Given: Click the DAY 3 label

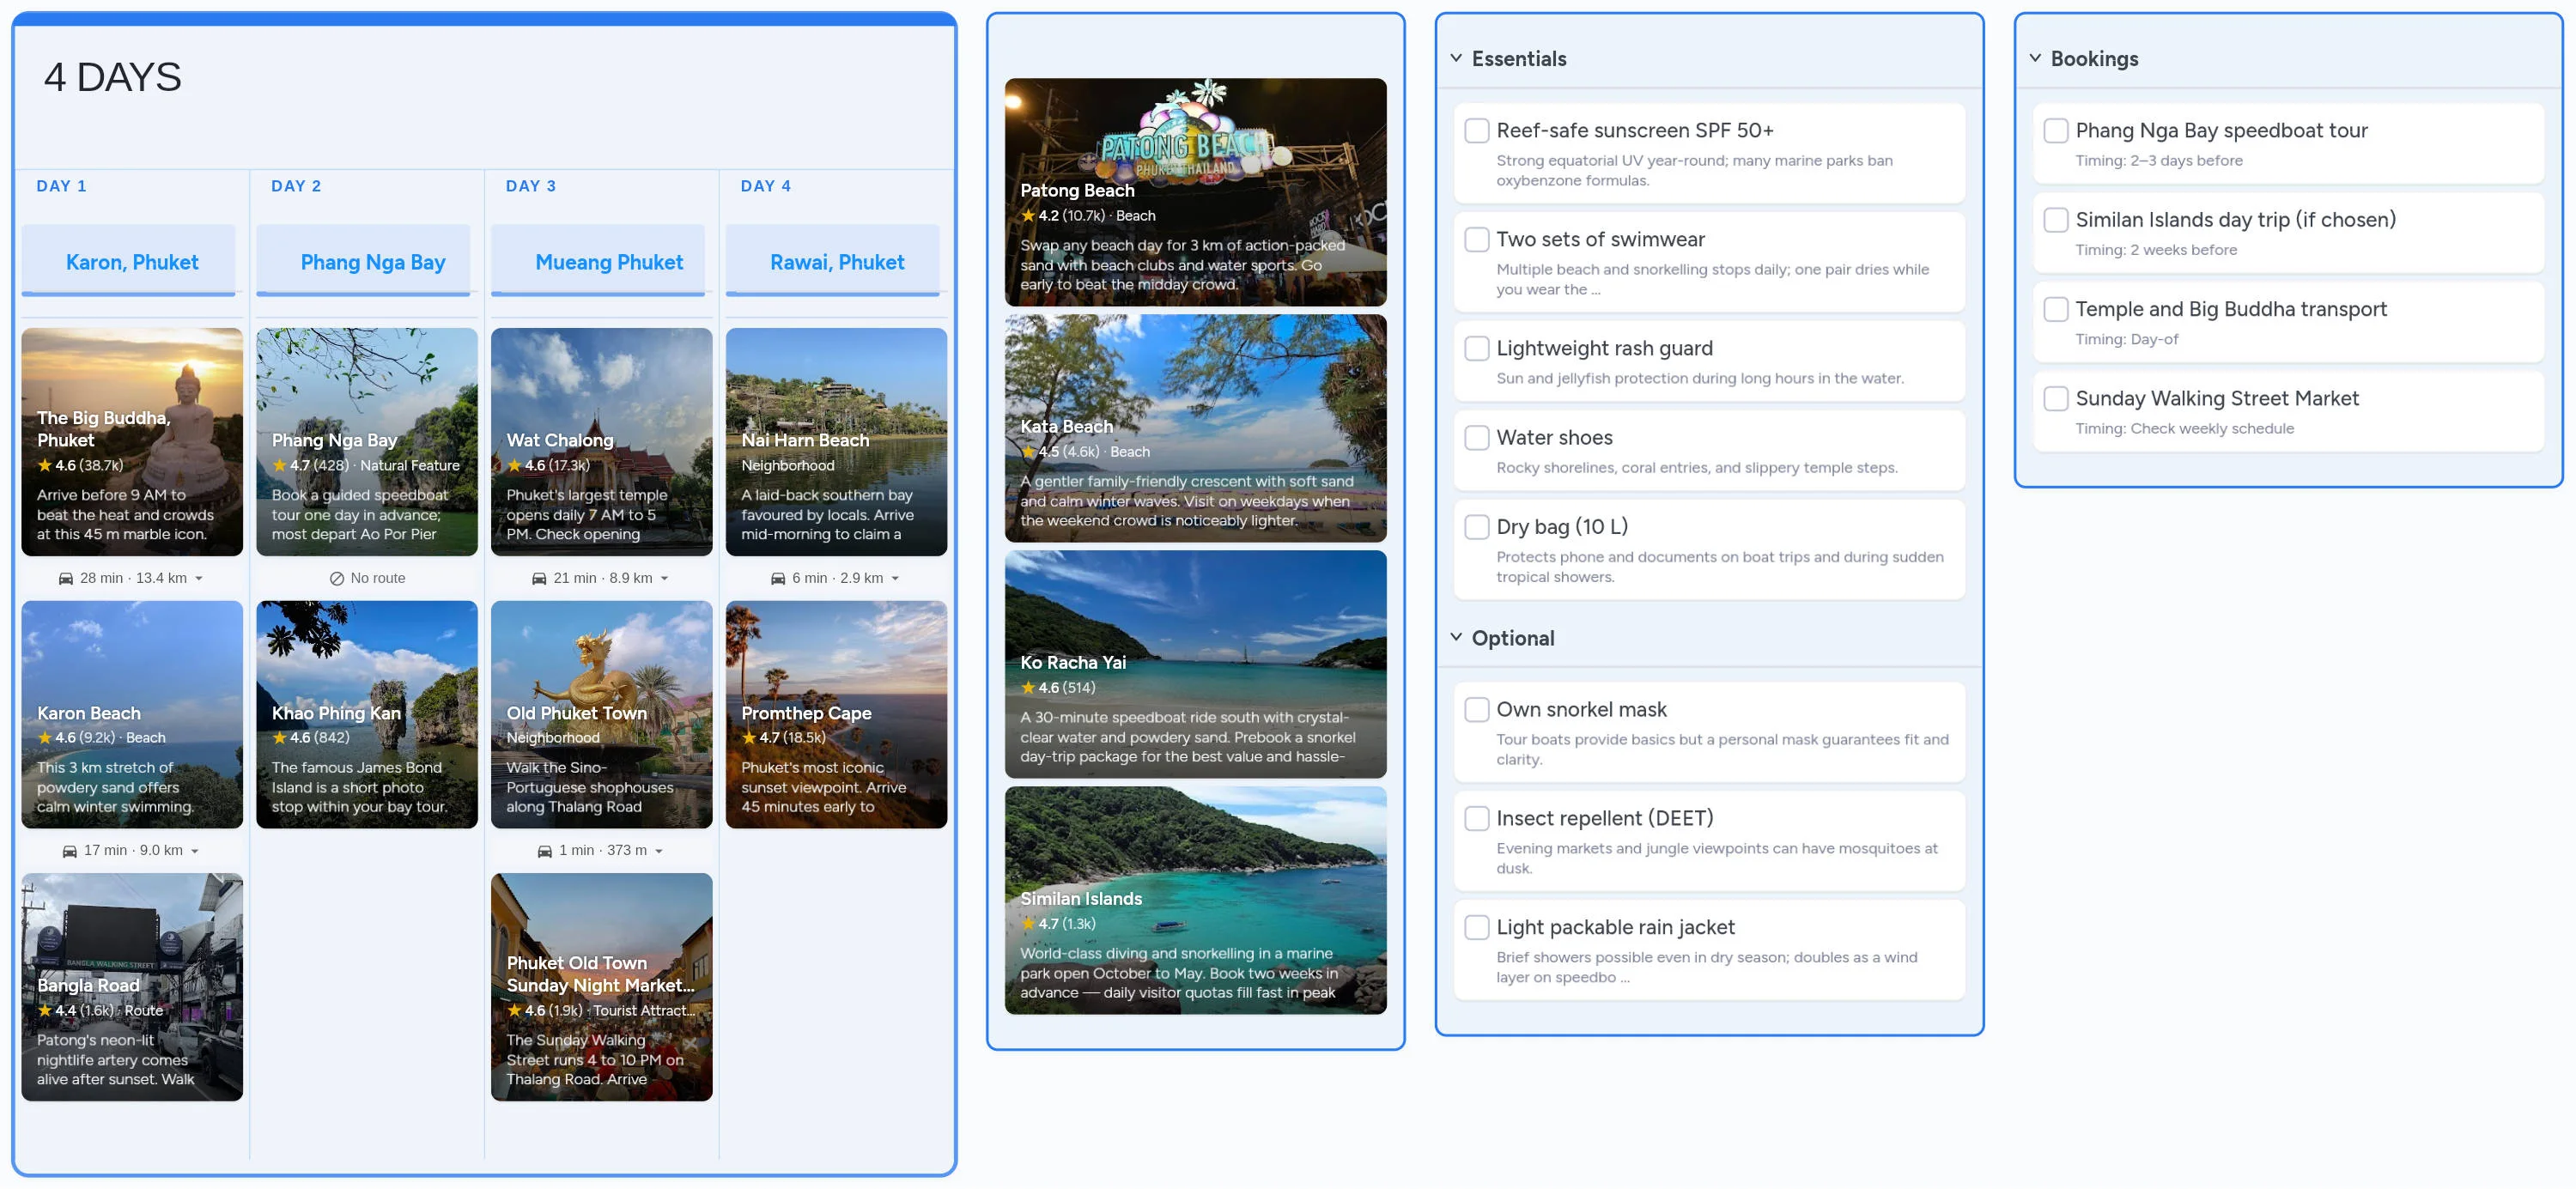Looking at the screenshot, I should tap(531, 186).
